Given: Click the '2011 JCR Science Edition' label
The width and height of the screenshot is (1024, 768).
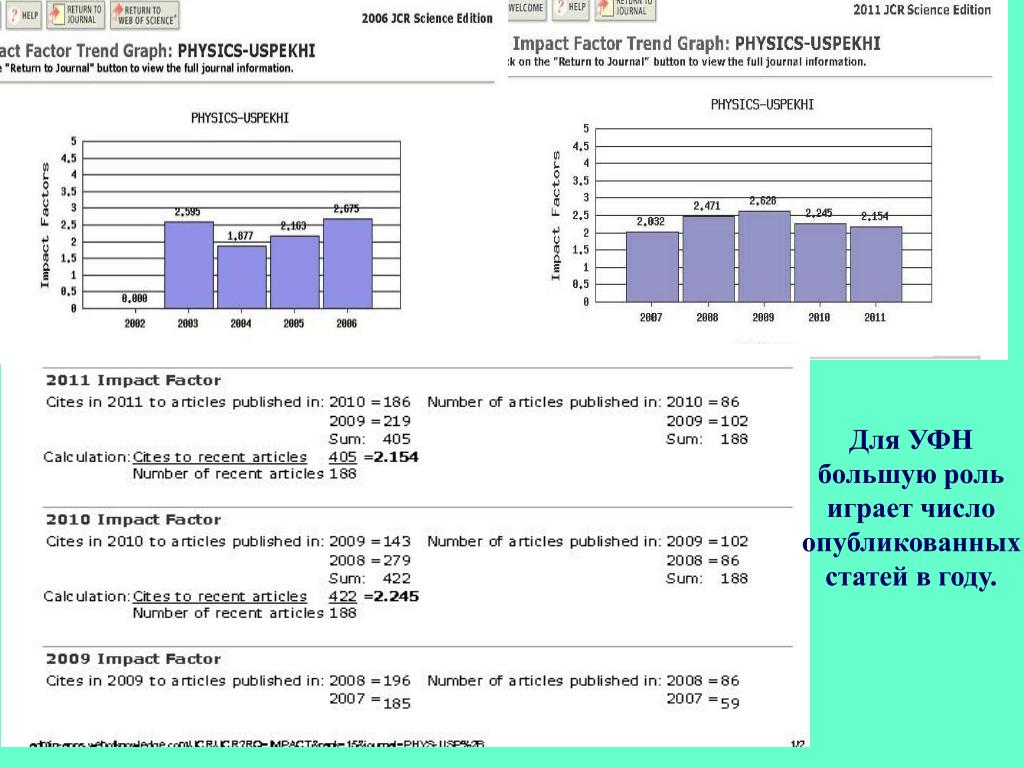Looking at the screenshot, I should click(x=921, y=10).
